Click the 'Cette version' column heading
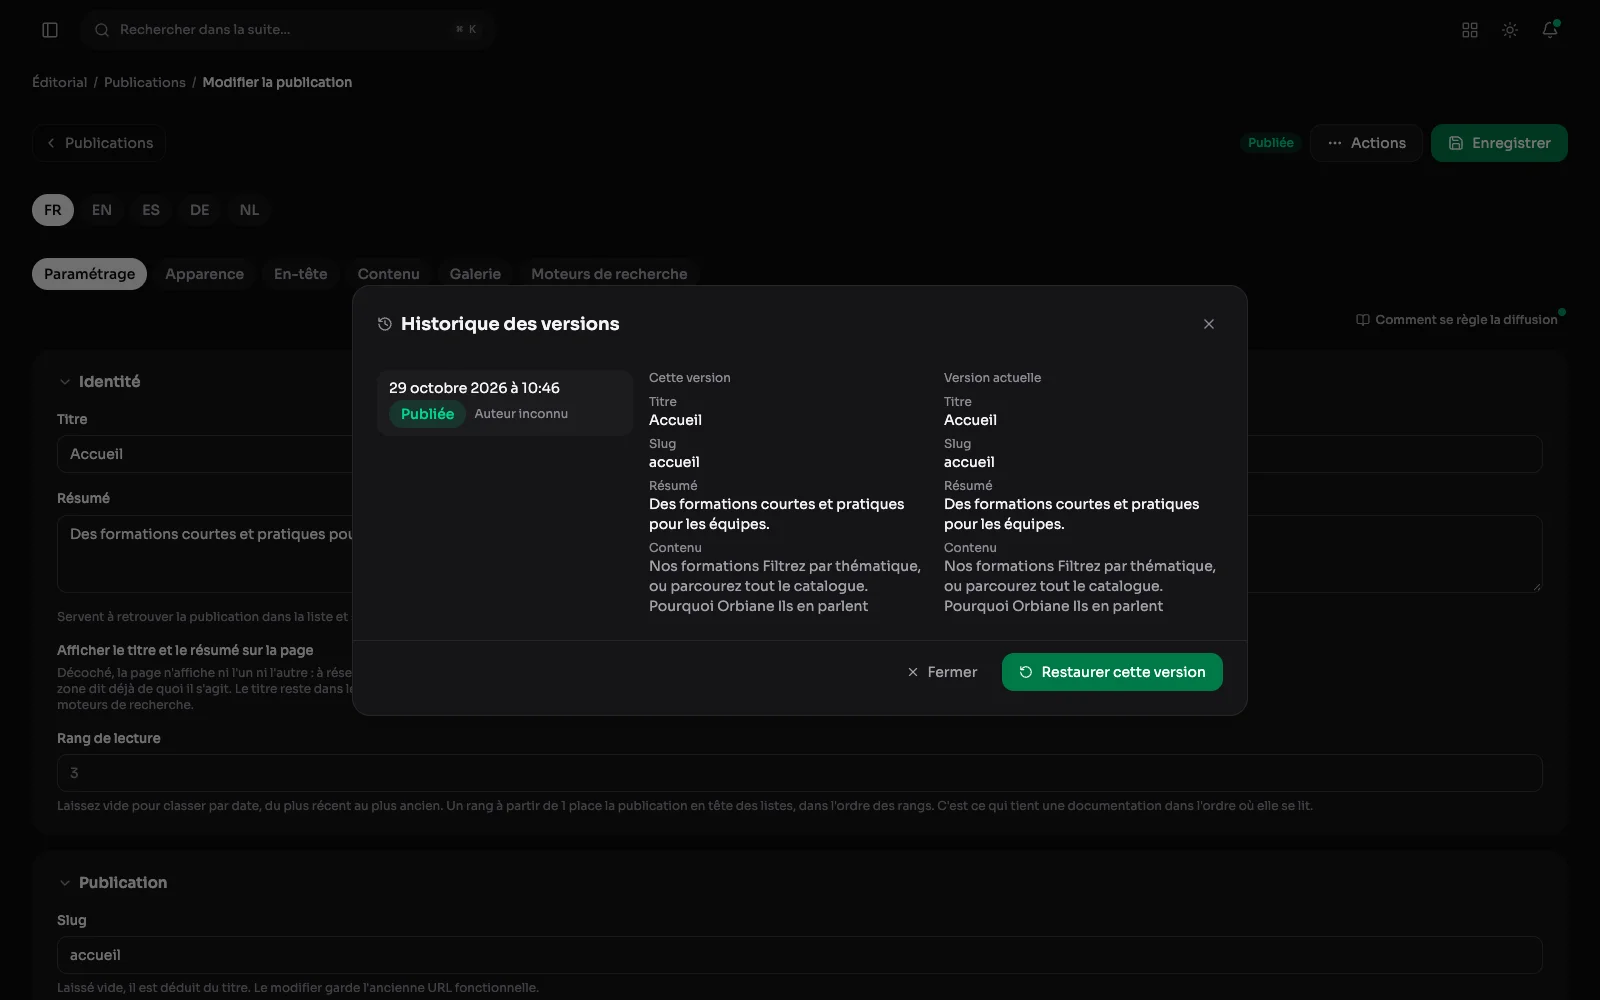Image resolution: width=1600 pixels, height=1000 pixels. (x=689, y=378)
